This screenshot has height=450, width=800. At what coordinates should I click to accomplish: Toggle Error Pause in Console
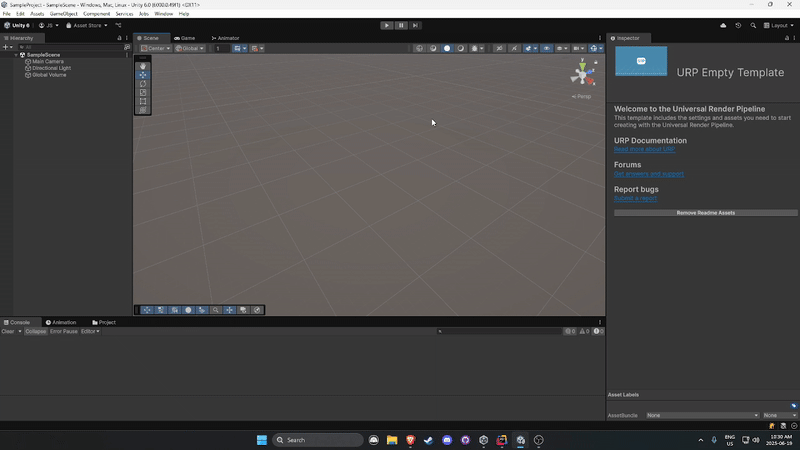(x=64, y=332)
